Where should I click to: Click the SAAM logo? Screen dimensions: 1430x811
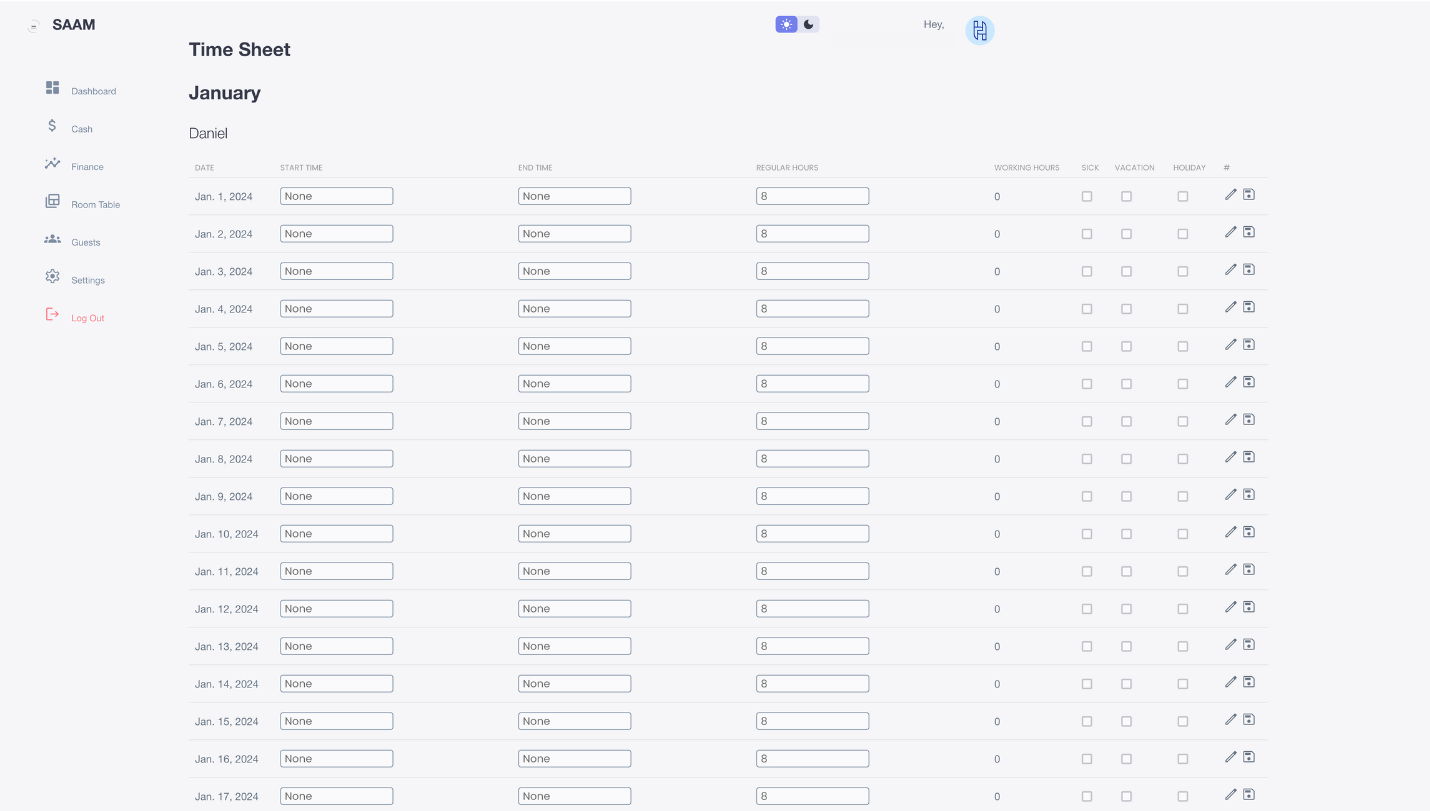coord(72,24)
